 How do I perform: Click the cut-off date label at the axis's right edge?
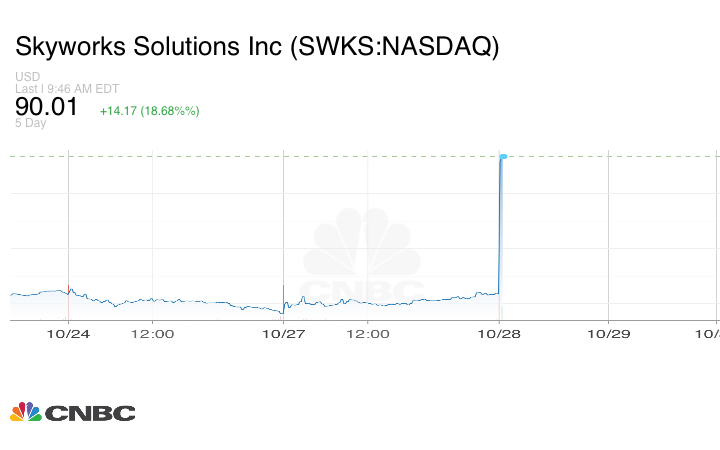point(712,335)
